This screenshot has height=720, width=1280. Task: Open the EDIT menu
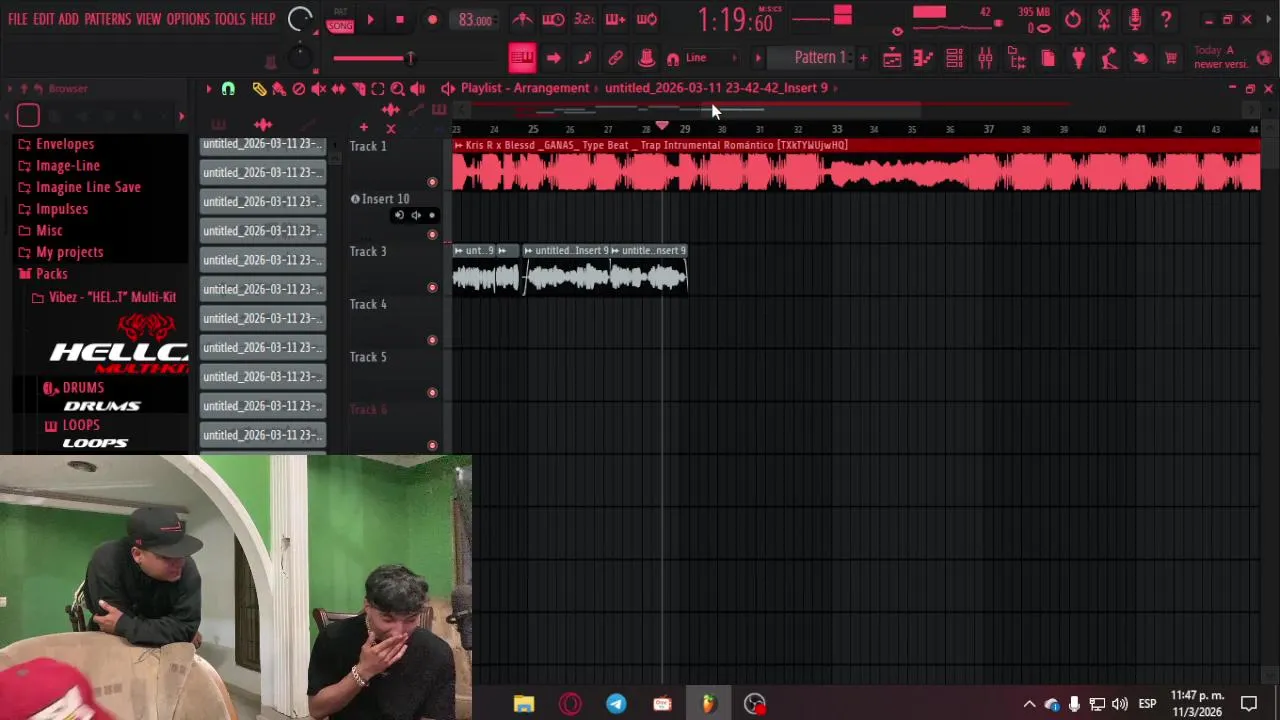(x=43, y=19)
